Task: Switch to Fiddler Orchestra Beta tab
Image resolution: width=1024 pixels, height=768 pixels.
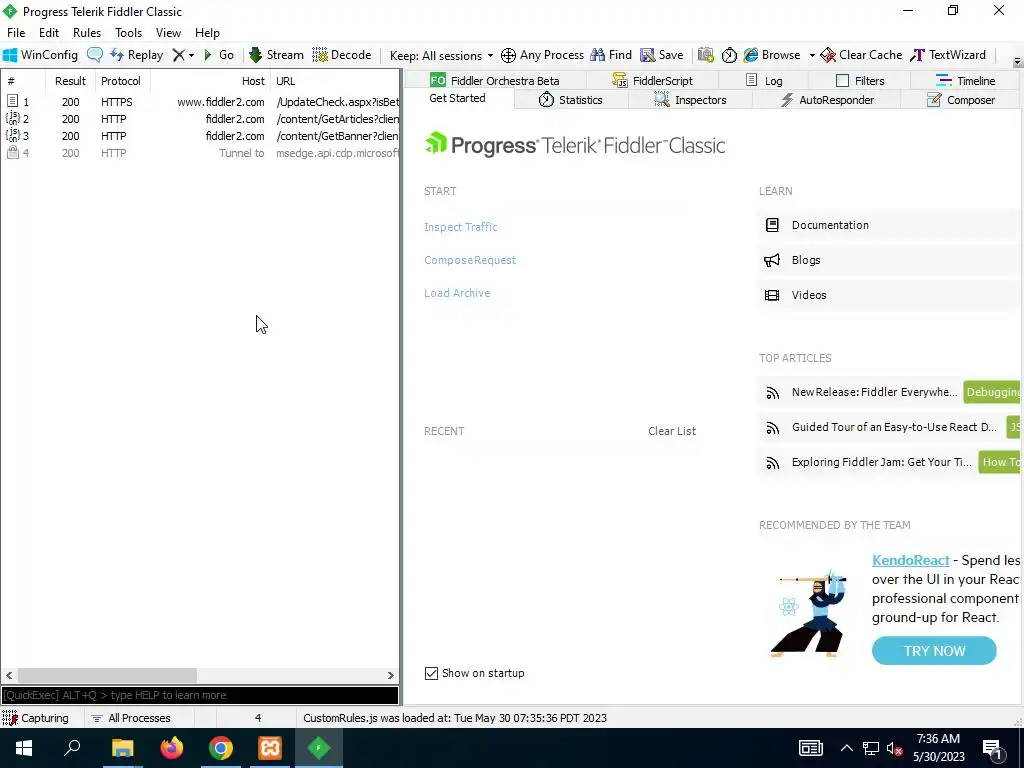Action: coord(494,80)
